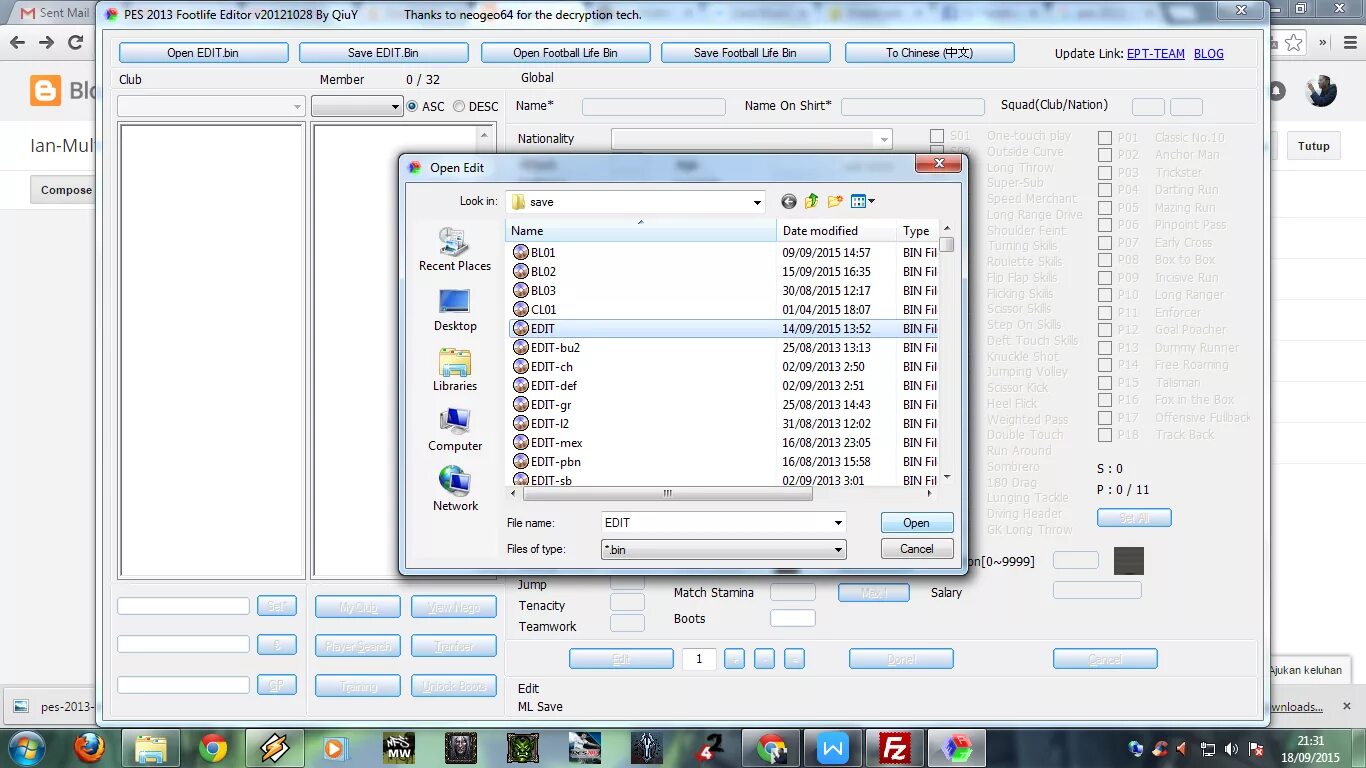Create a new folder via toolbar icon
Screen dimensions: 1366x768
[835, 202]
